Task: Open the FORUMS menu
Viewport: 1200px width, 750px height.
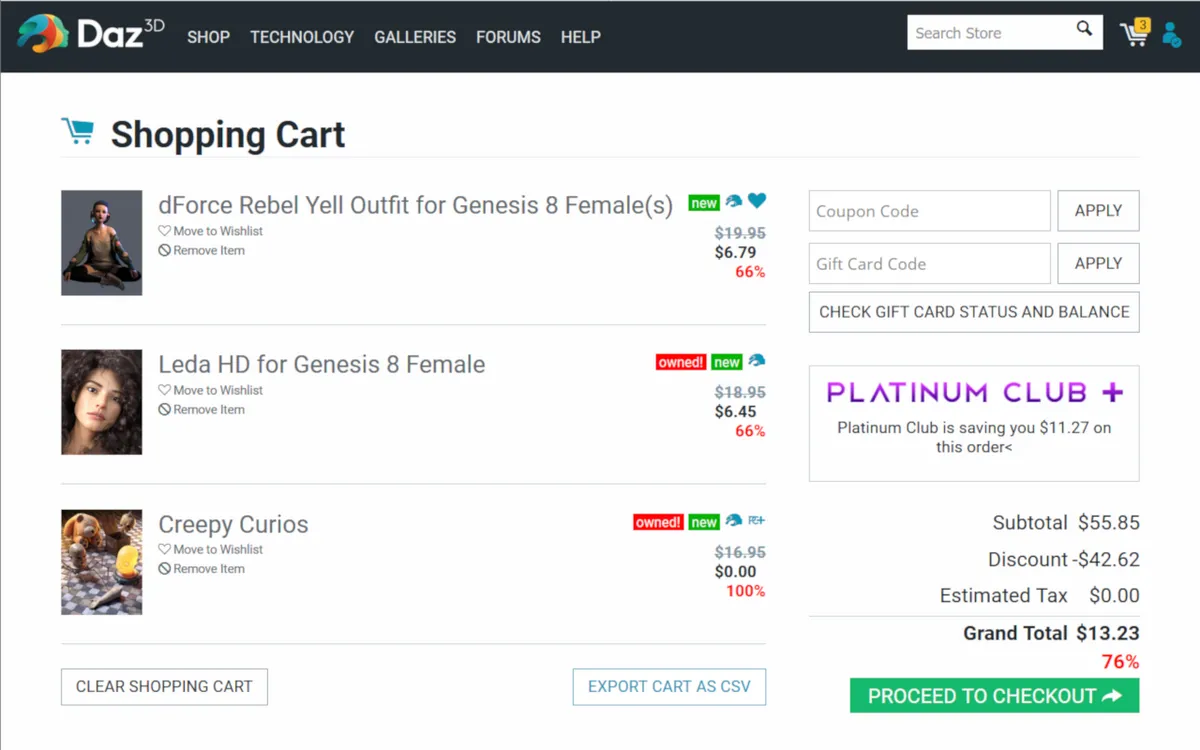Action: click(x=508, y=37)
